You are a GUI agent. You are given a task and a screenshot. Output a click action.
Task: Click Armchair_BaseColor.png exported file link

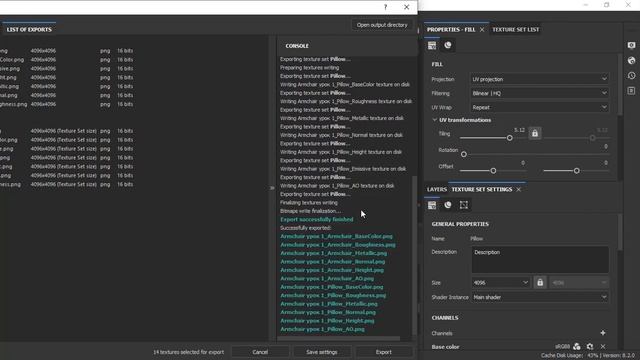coord(336,236)
